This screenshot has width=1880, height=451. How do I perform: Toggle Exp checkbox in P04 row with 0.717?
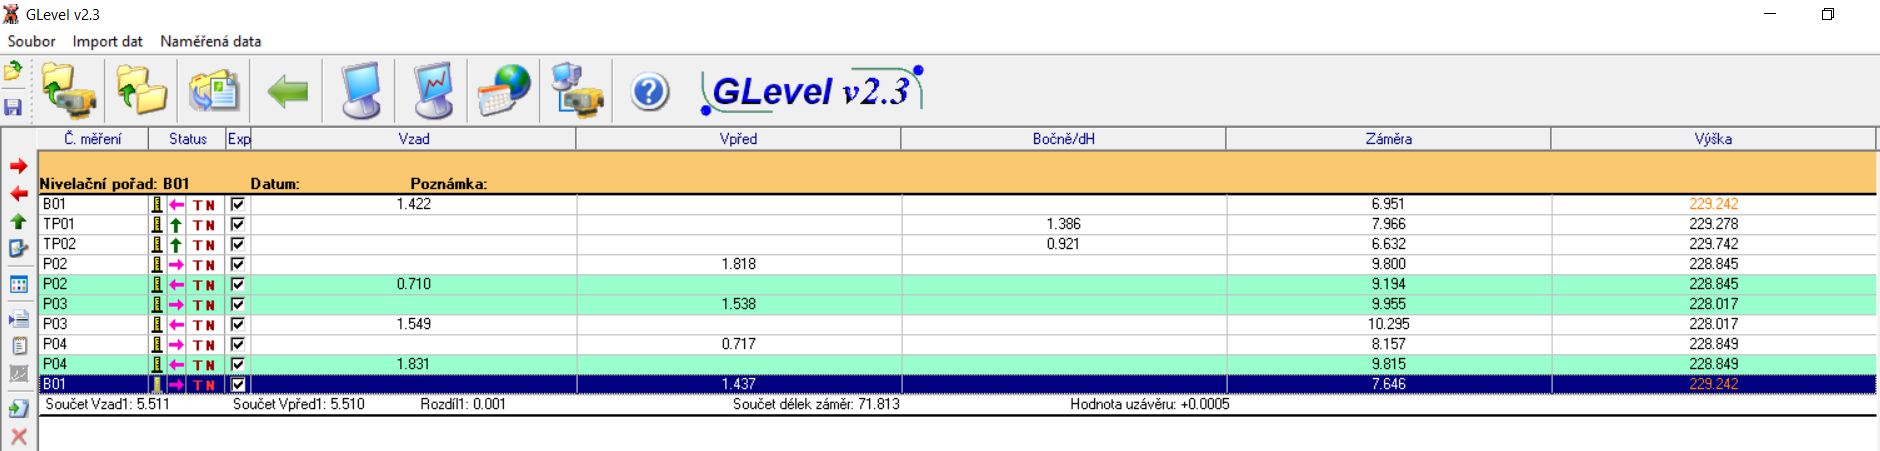pos(237,344)
